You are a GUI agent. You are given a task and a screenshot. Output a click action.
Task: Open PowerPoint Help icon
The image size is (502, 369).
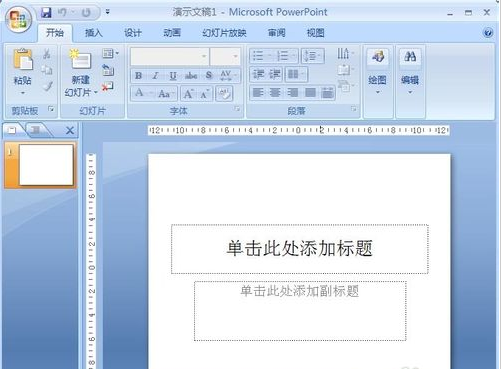(488, 33)
